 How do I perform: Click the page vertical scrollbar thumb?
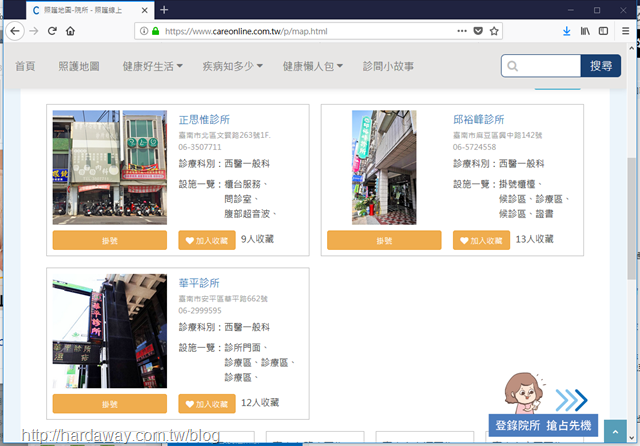point(631,218)
